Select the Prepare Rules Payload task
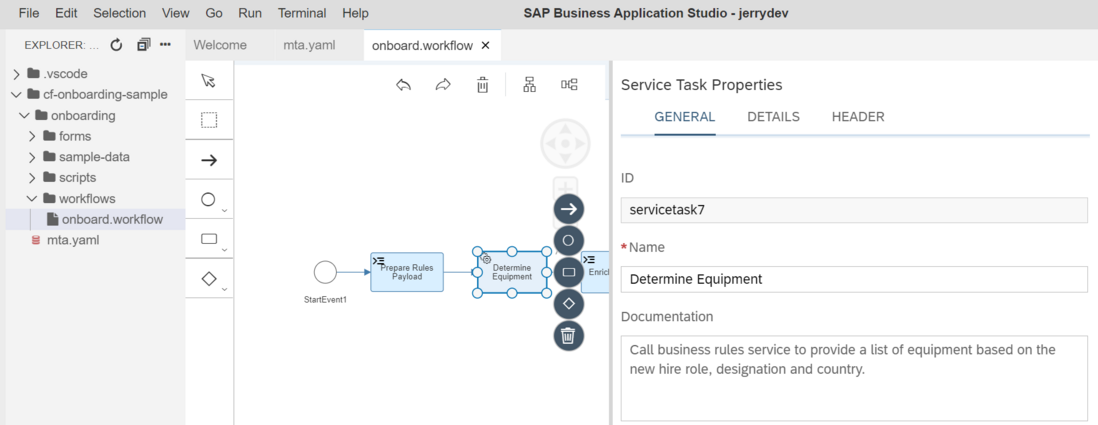The height and width of the screenshot is (425, 1098). (407, 272)
